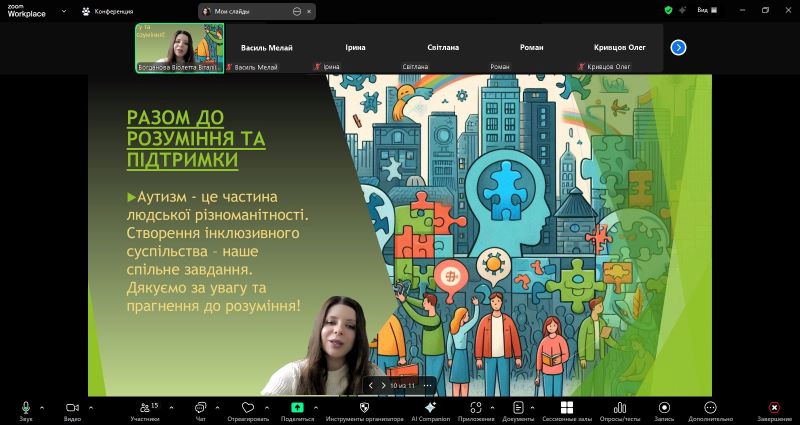Click the AI sparkle icon in title bar

tap(682, 10)
